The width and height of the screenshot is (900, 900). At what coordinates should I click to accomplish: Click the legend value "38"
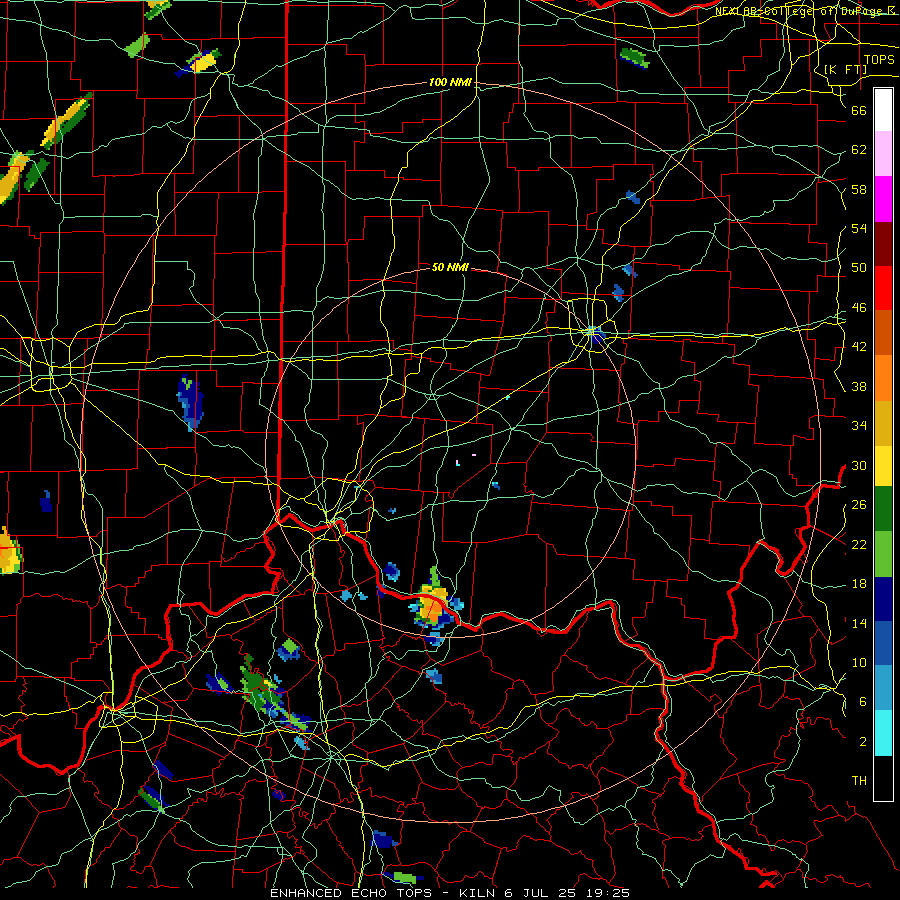tap(859, 386)
